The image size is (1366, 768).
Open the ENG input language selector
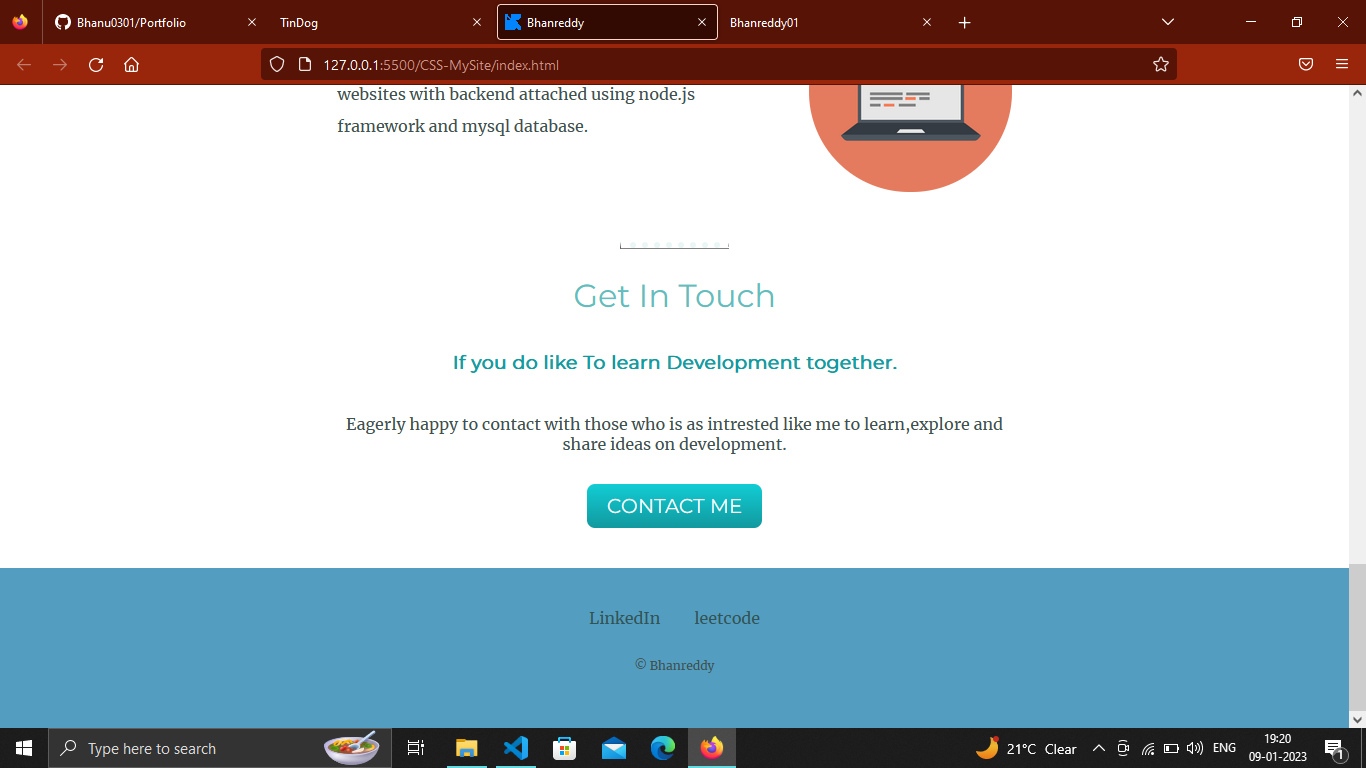click(1224, 747)
